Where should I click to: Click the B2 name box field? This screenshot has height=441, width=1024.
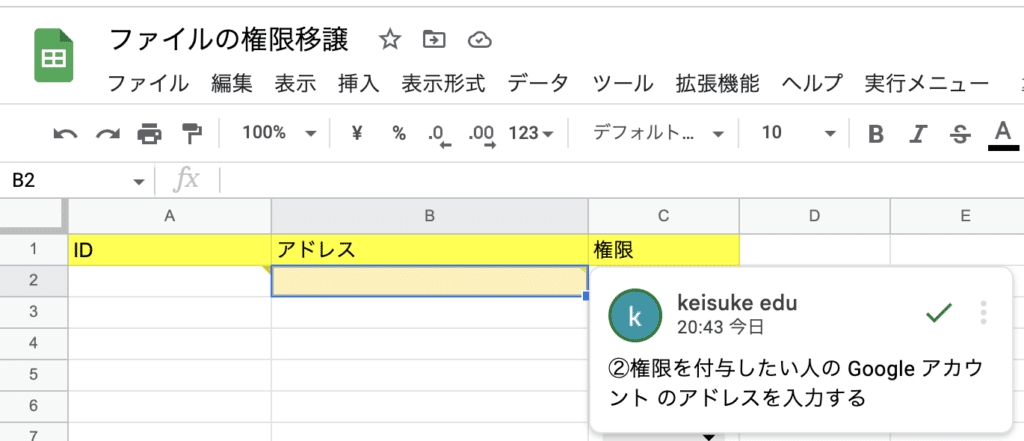coord(76,181)
